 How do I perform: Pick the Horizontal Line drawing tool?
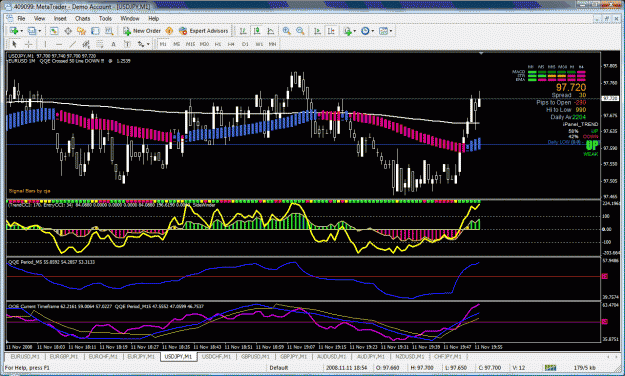59,44
